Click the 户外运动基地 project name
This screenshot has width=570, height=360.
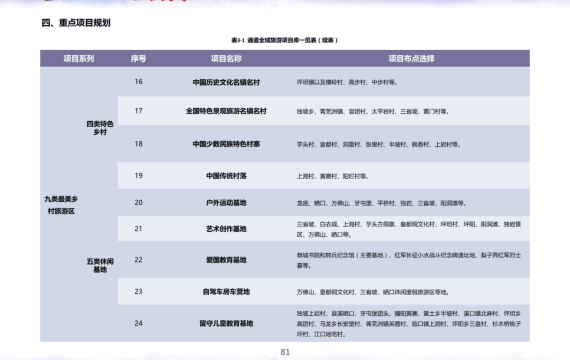226,203
